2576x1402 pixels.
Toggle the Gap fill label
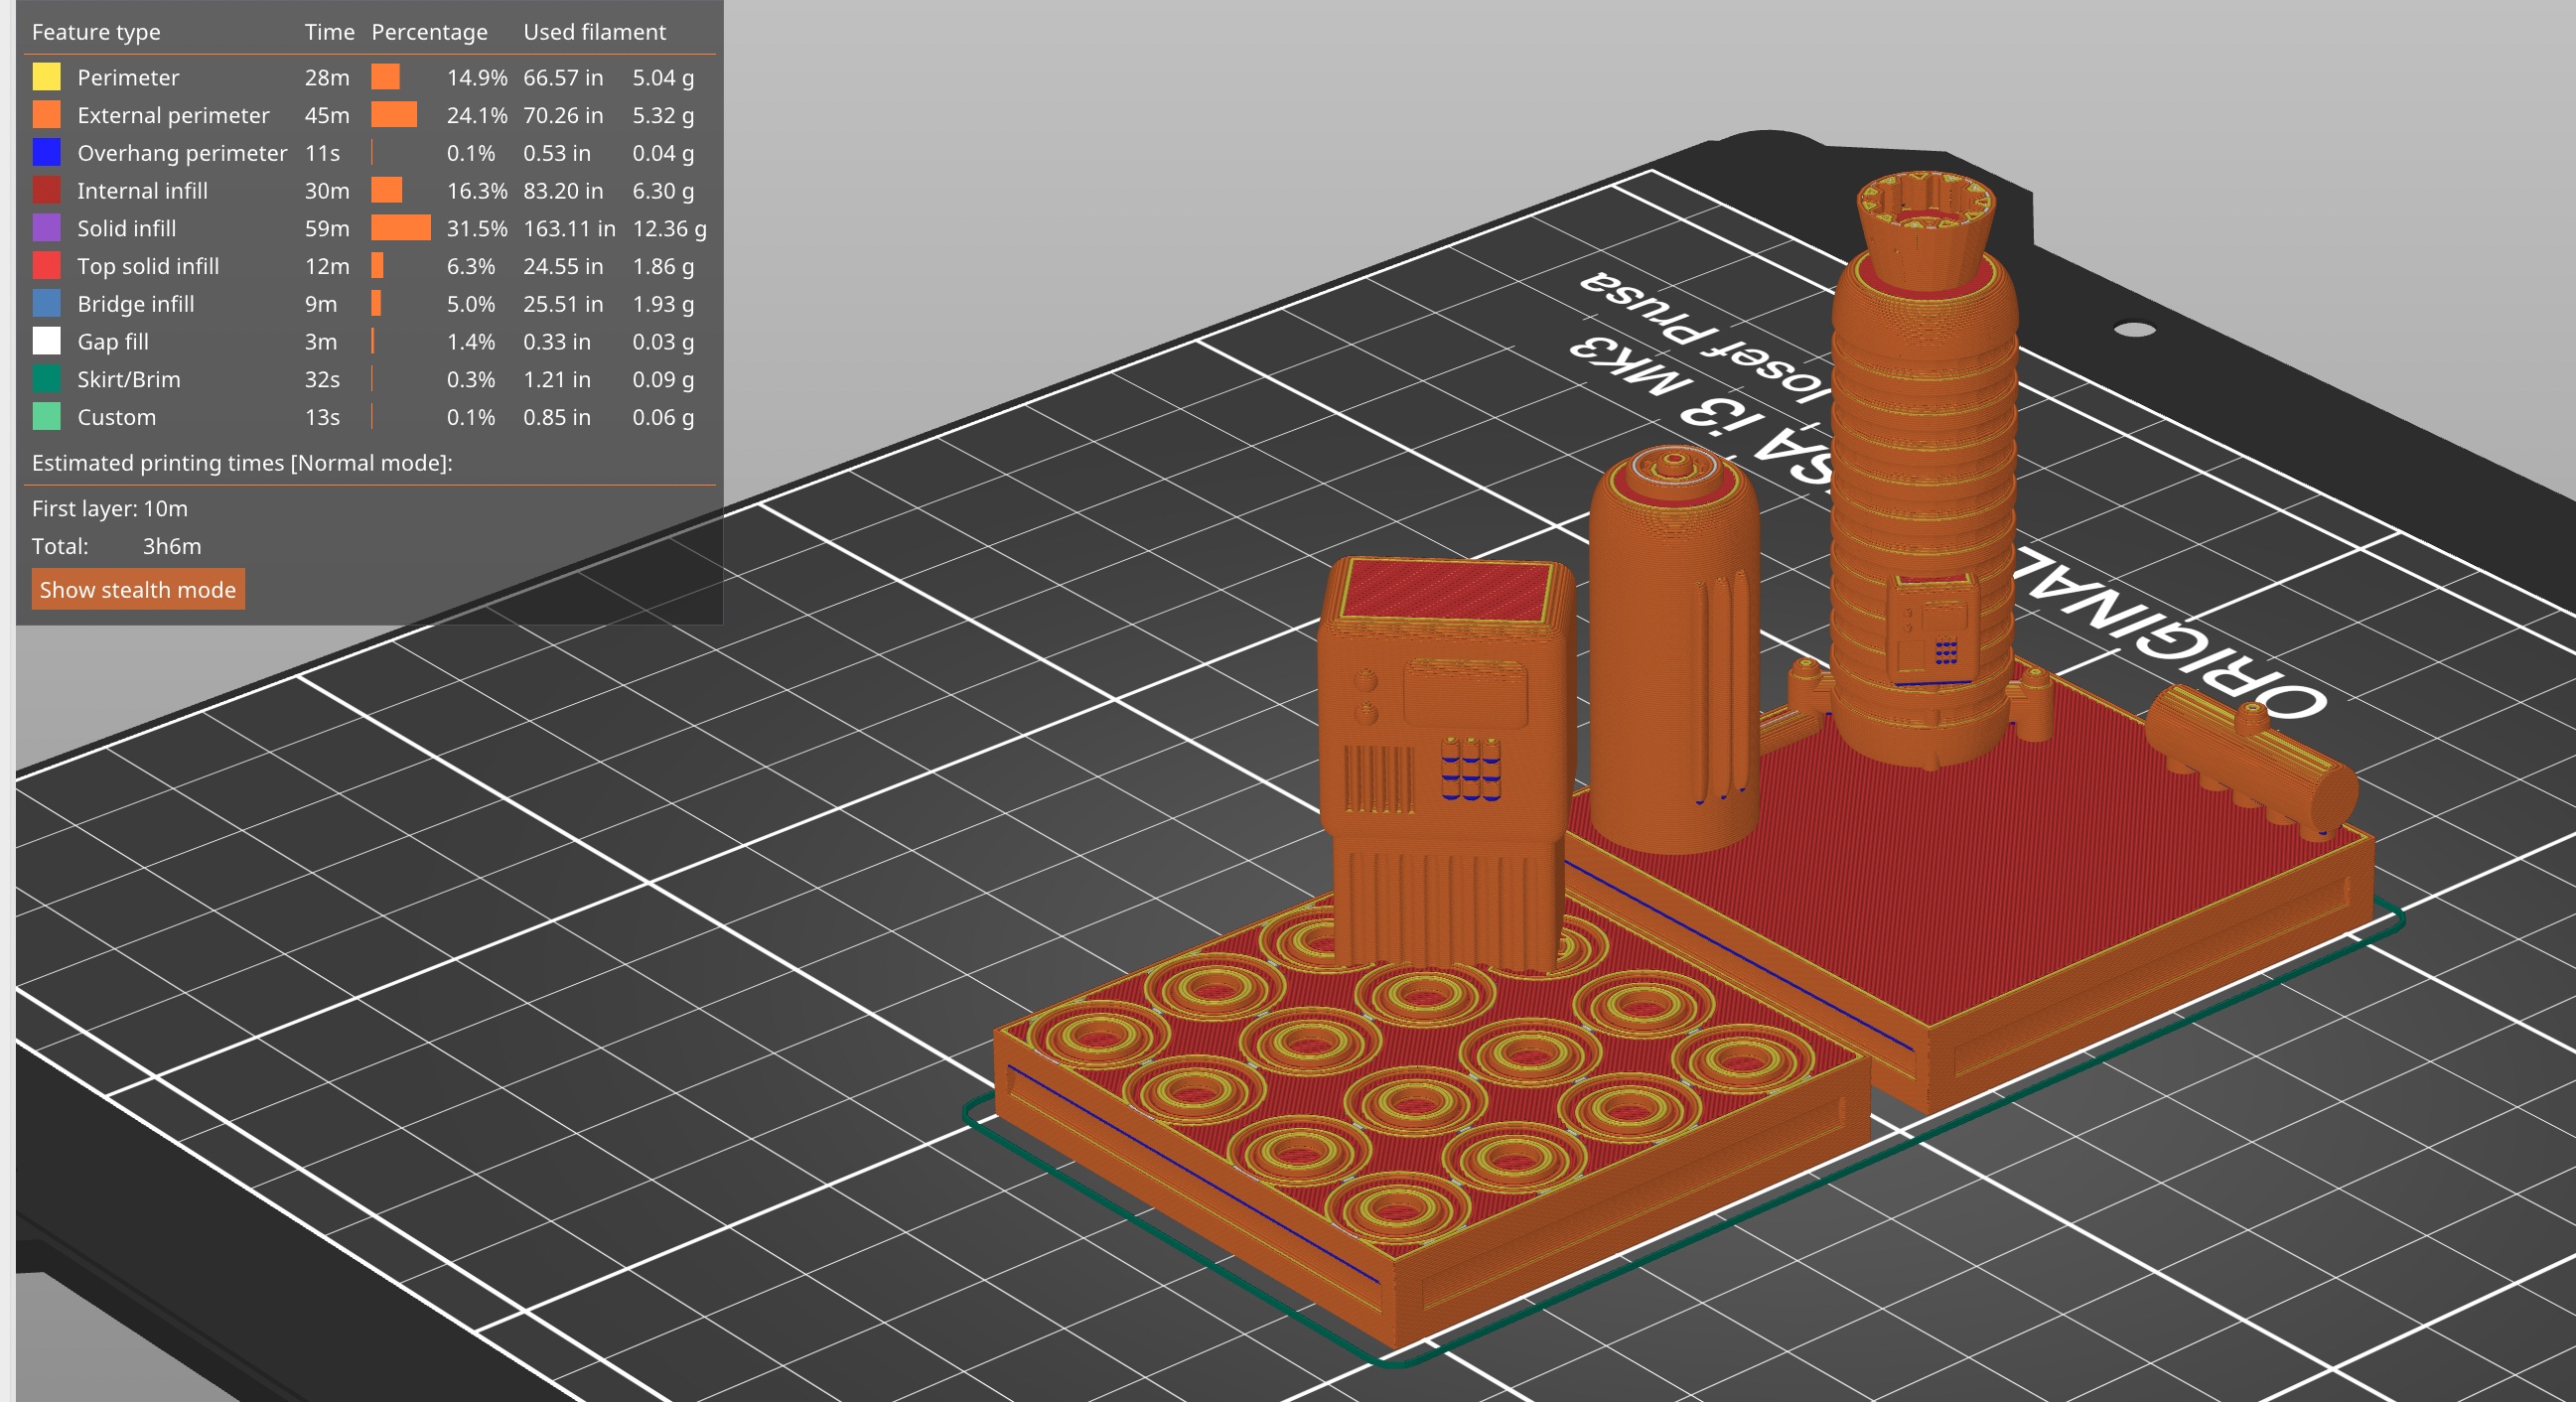[x=112, y=342]
